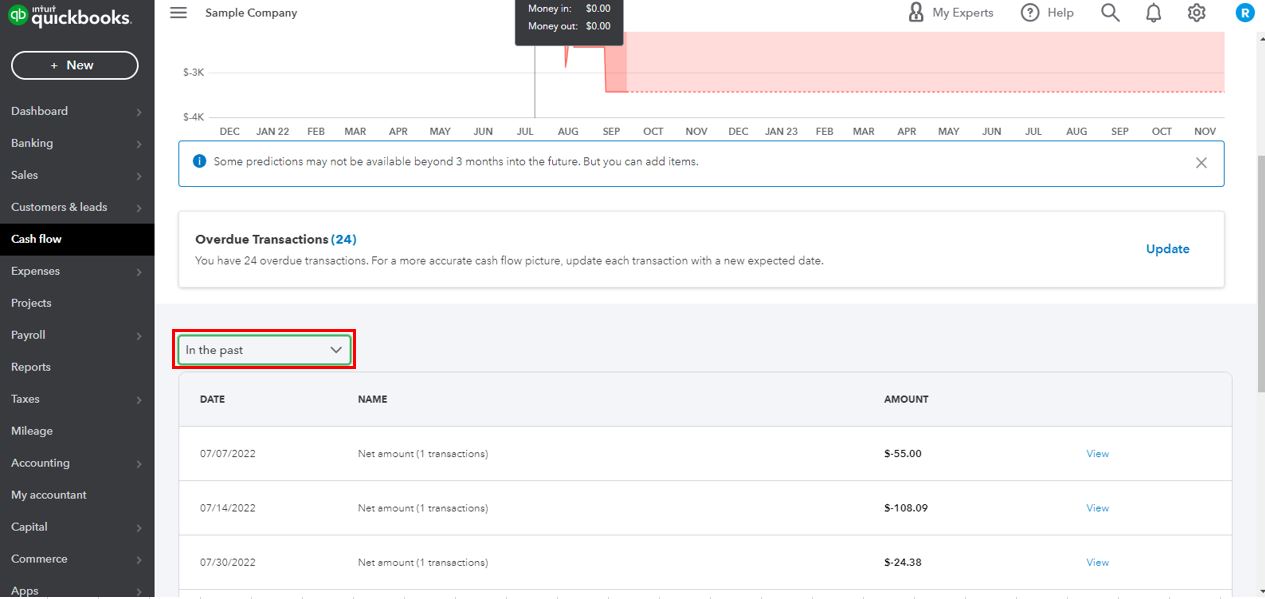View the 07/30/2022 transaction
The height and width of the screenshot is (599, 1265).
[1097, 562]
